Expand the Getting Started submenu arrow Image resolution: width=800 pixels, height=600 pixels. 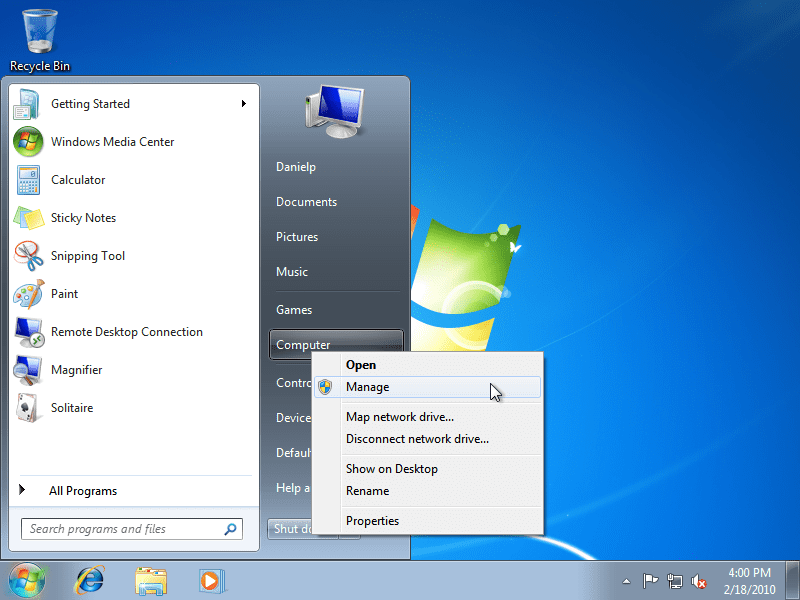(244, 104)
